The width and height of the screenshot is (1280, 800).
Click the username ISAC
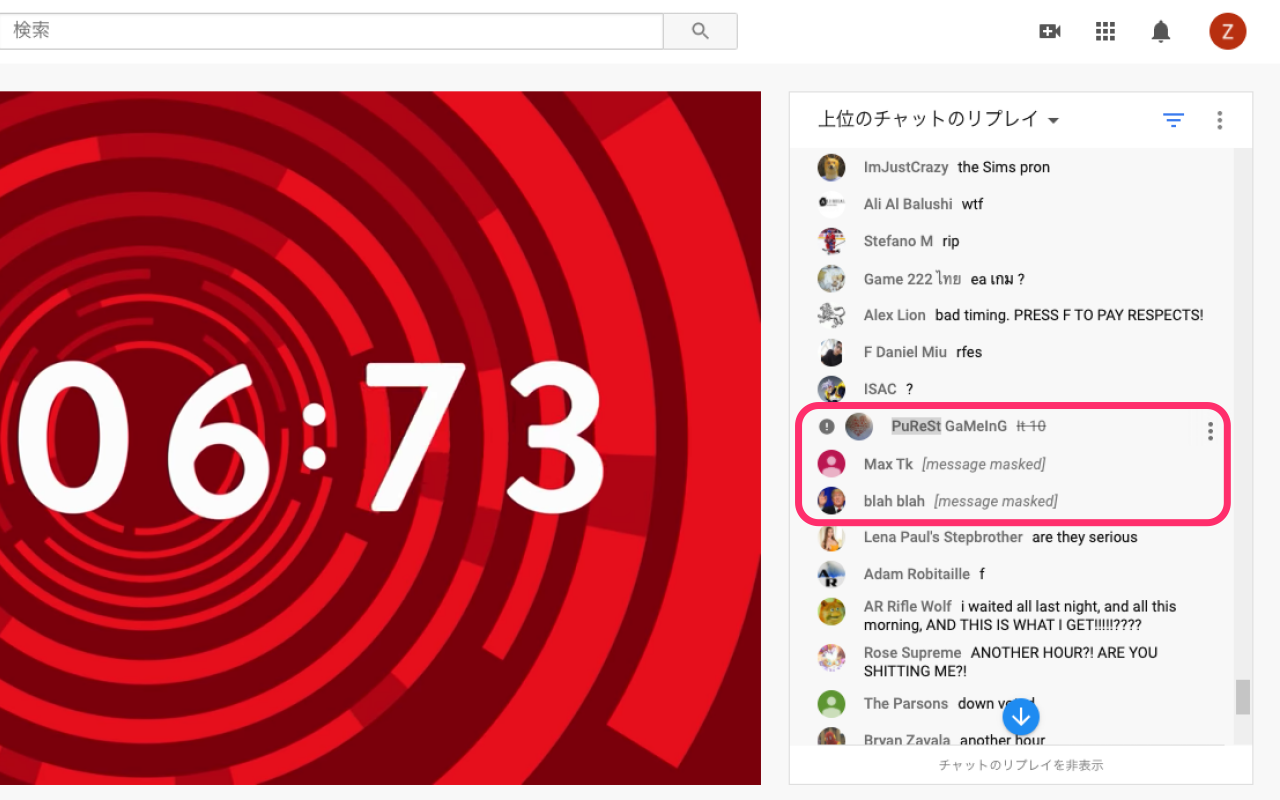880,389
